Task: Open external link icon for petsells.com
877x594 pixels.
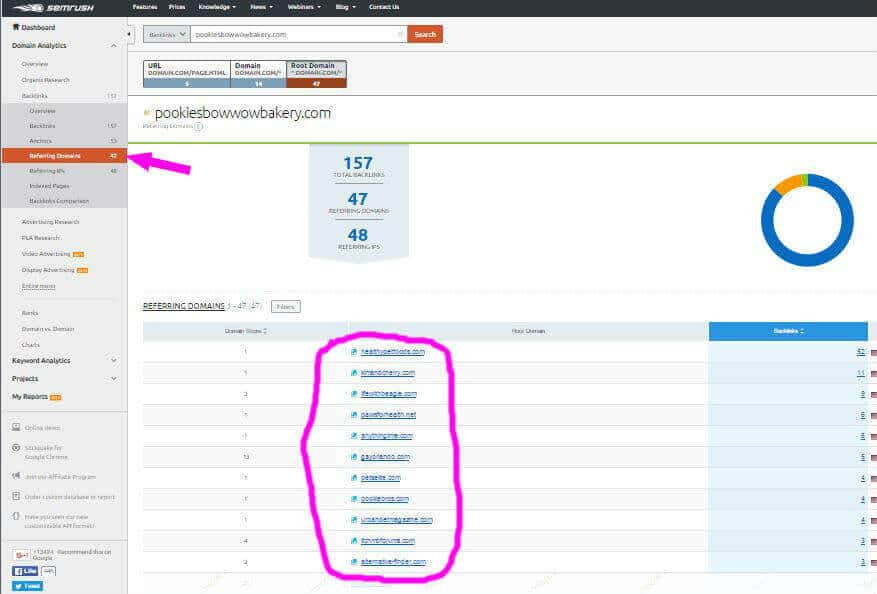Action: tap(353, 478)
